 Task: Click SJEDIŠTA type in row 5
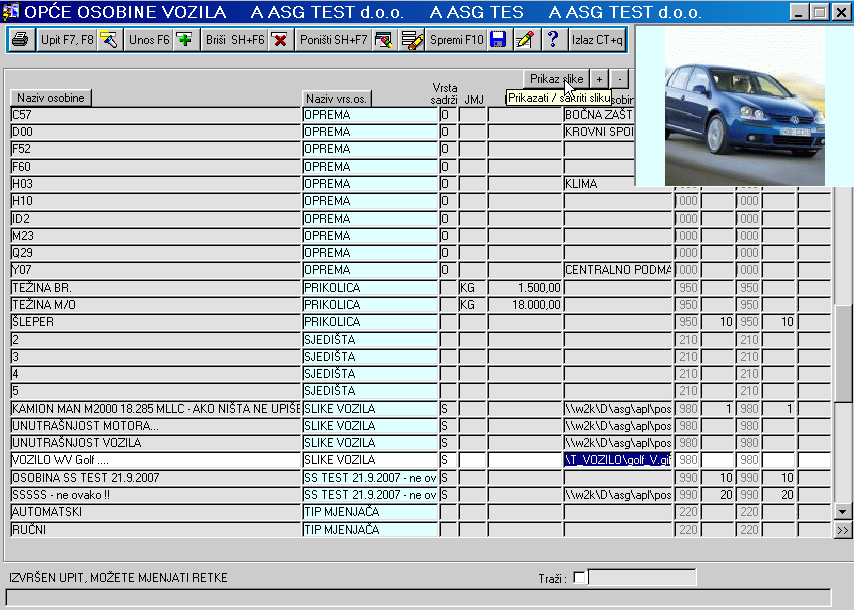pos(370,391)
